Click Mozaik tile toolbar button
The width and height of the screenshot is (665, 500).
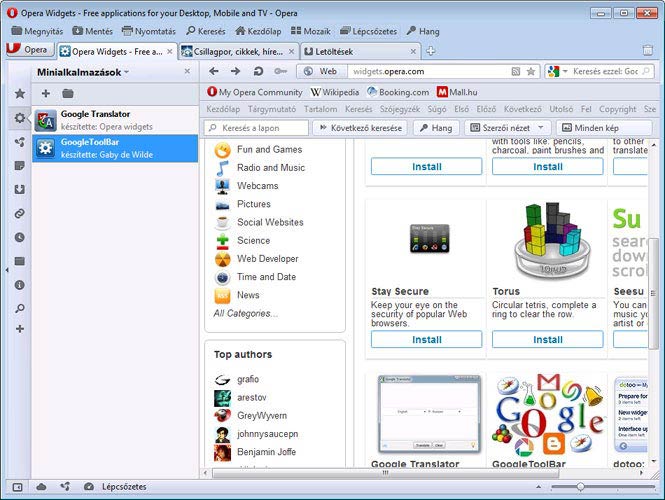310,31
